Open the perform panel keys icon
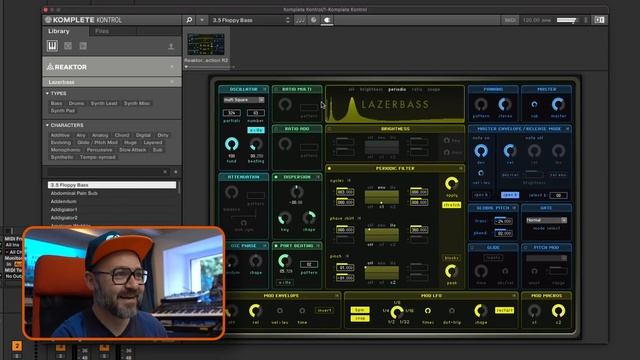Screen dimensions: 640x360 click(x=300, y=20)
